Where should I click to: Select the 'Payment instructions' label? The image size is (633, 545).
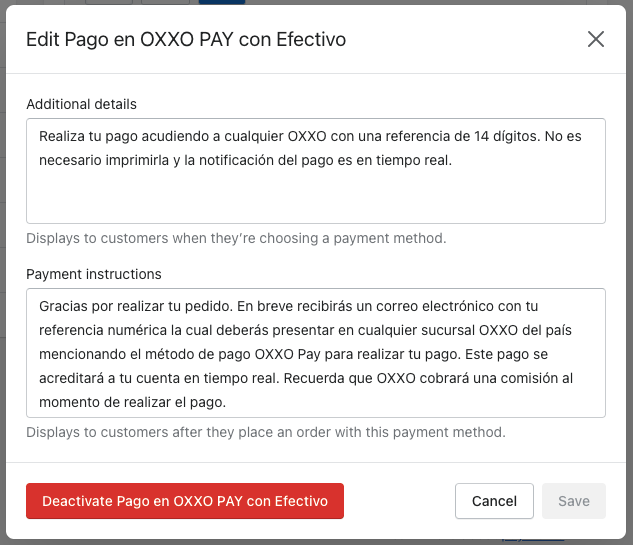pyautogui.click(x=94, y=274)
